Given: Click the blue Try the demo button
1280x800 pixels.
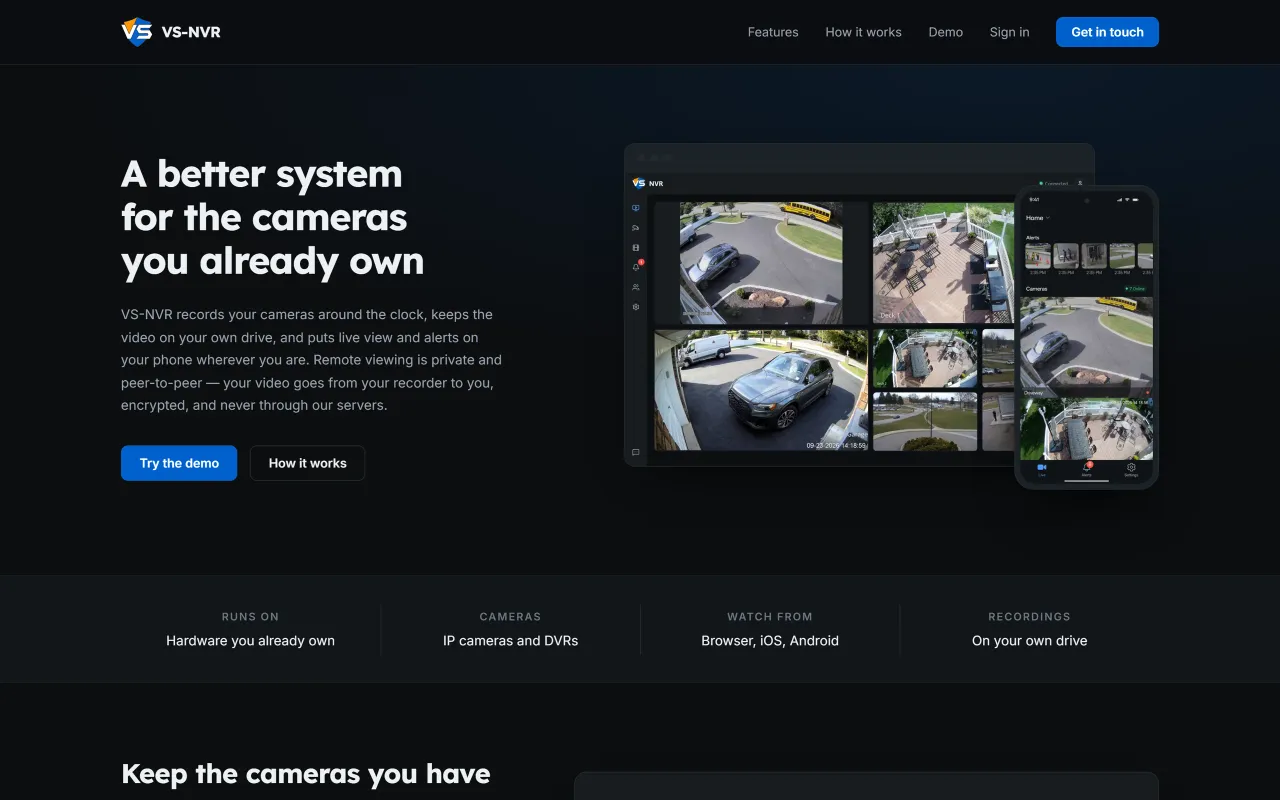Looking at the screenshot, I should [x=179, y=463].
